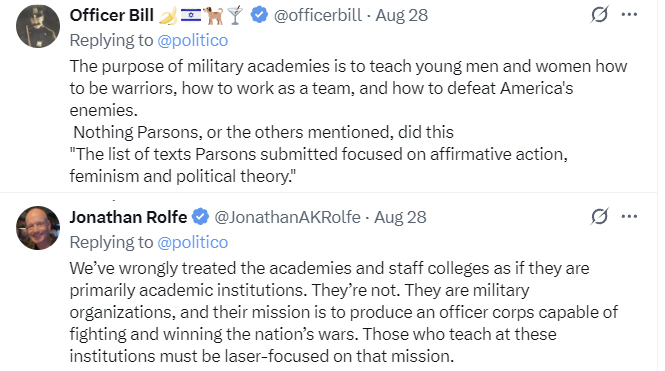This screenshot has width=665, height=371.
Task: Open the @JonathanAKRolfe handle link
Action: coord(287,217)
